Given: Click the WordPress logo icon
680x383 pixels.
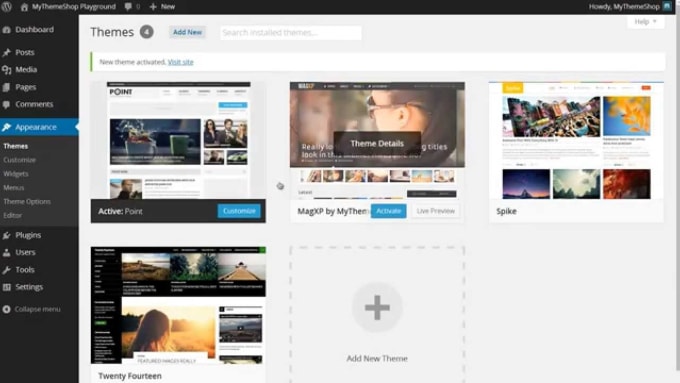Looking at the screenshot, I should pos(6,6).
